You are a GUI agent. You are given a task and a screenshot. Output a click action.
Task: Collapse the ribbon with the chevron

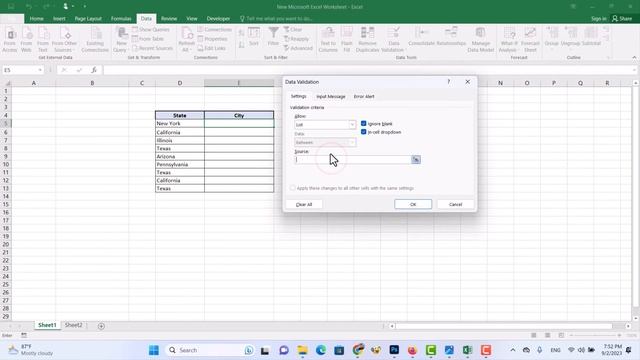point(634,58)
